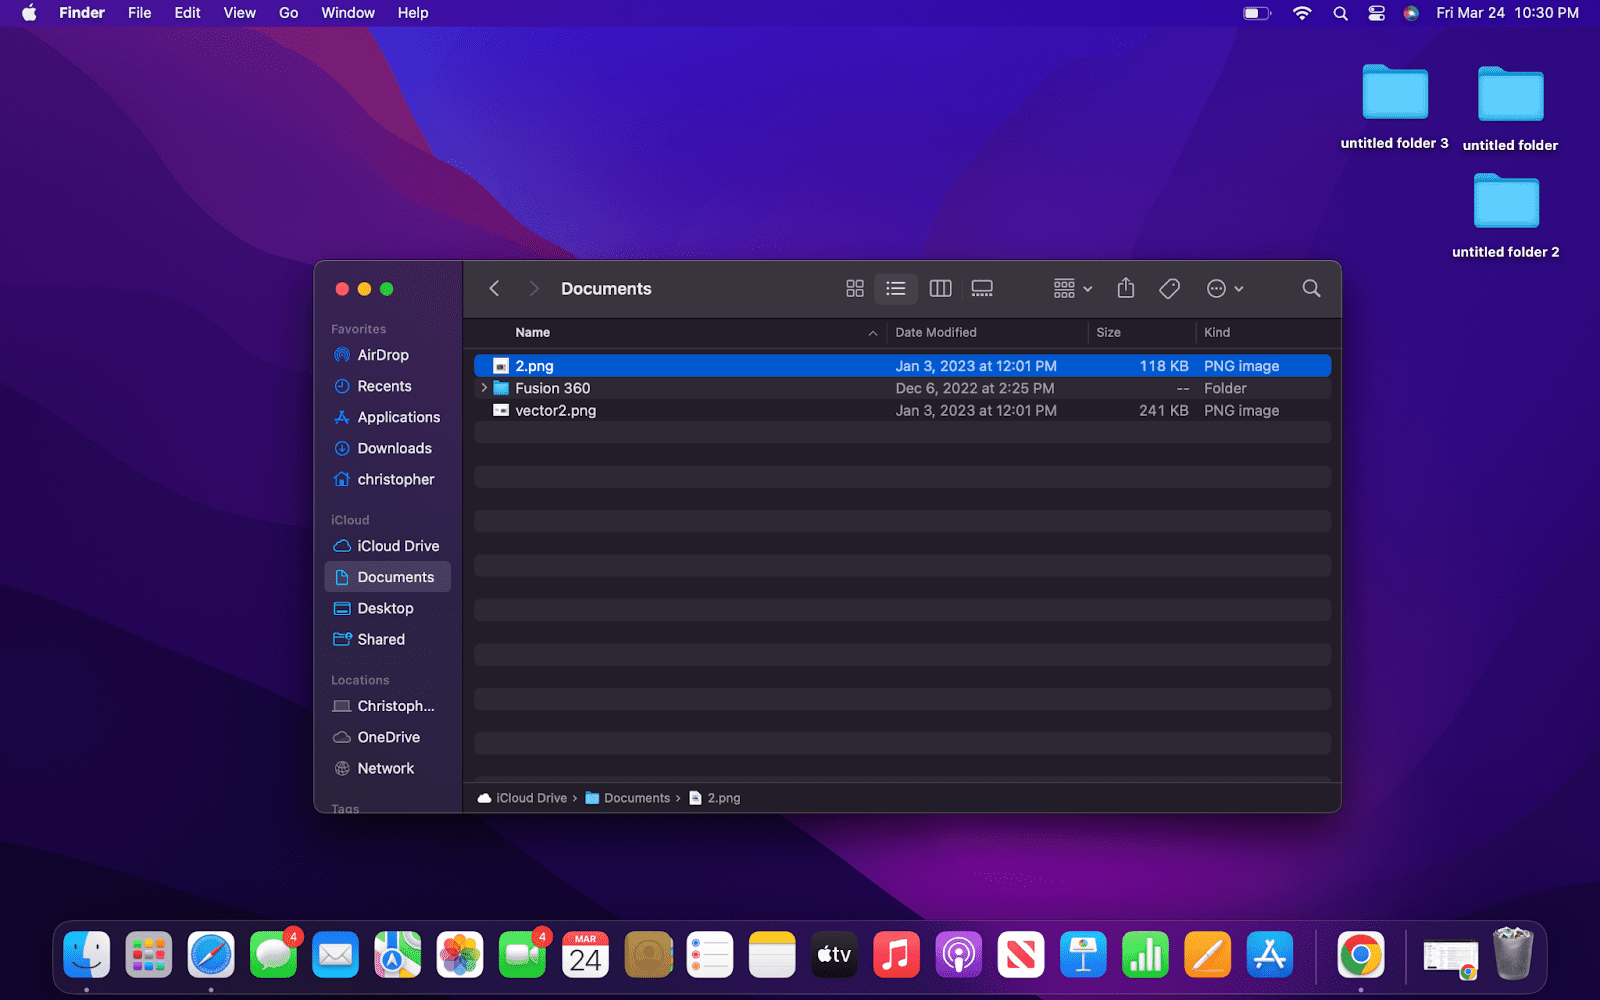Open the Action ellipsis menu in toolbar

coord(1225,289)
